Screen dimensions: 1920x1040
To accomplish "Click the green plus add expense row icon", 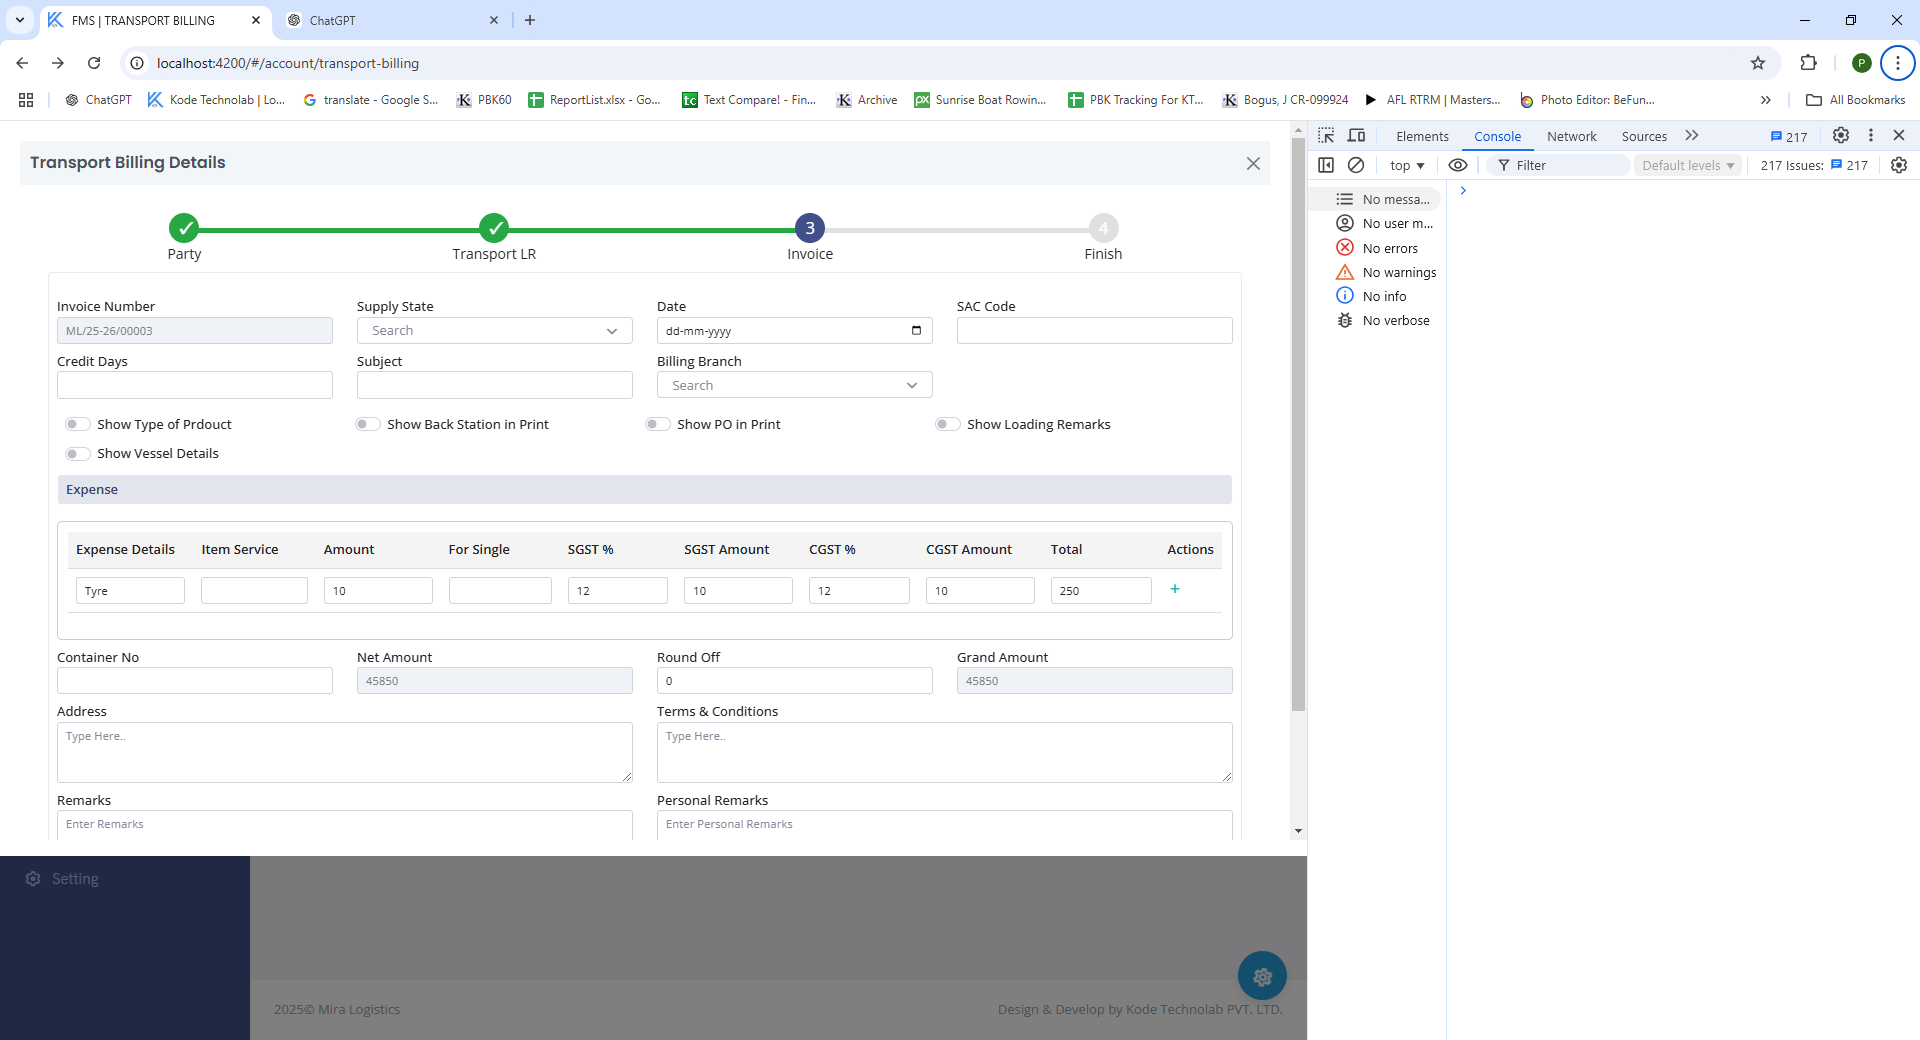I will pyautogui.click(x=1174, y=590).
